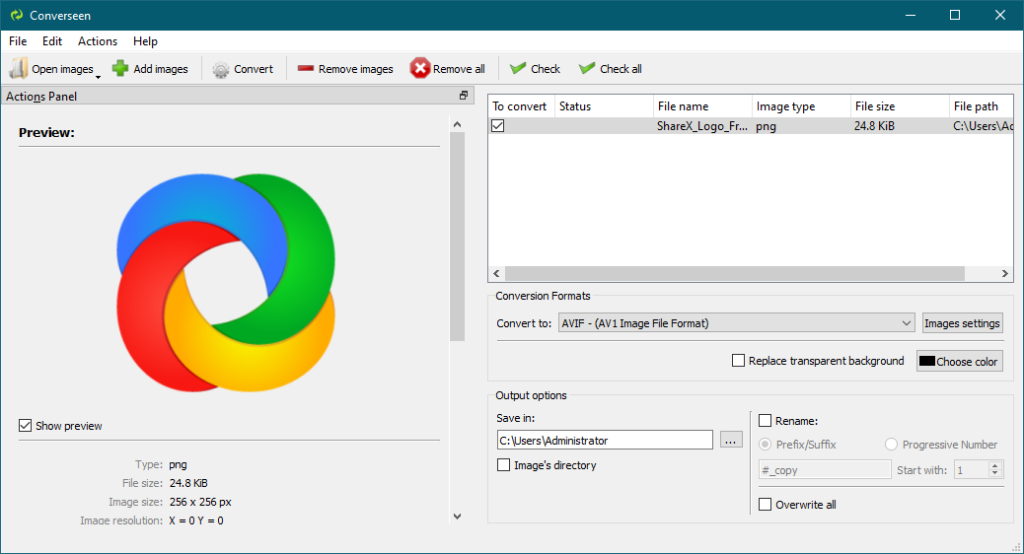This screenshot has width=1024, height=554.
Task: Sort by the File path column header
Action: coord(981,106)
